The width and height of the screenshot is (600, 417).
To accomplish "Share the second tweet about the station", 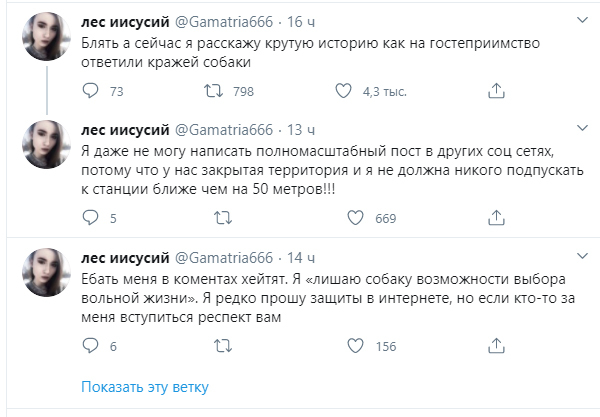I will coord(494,218).
